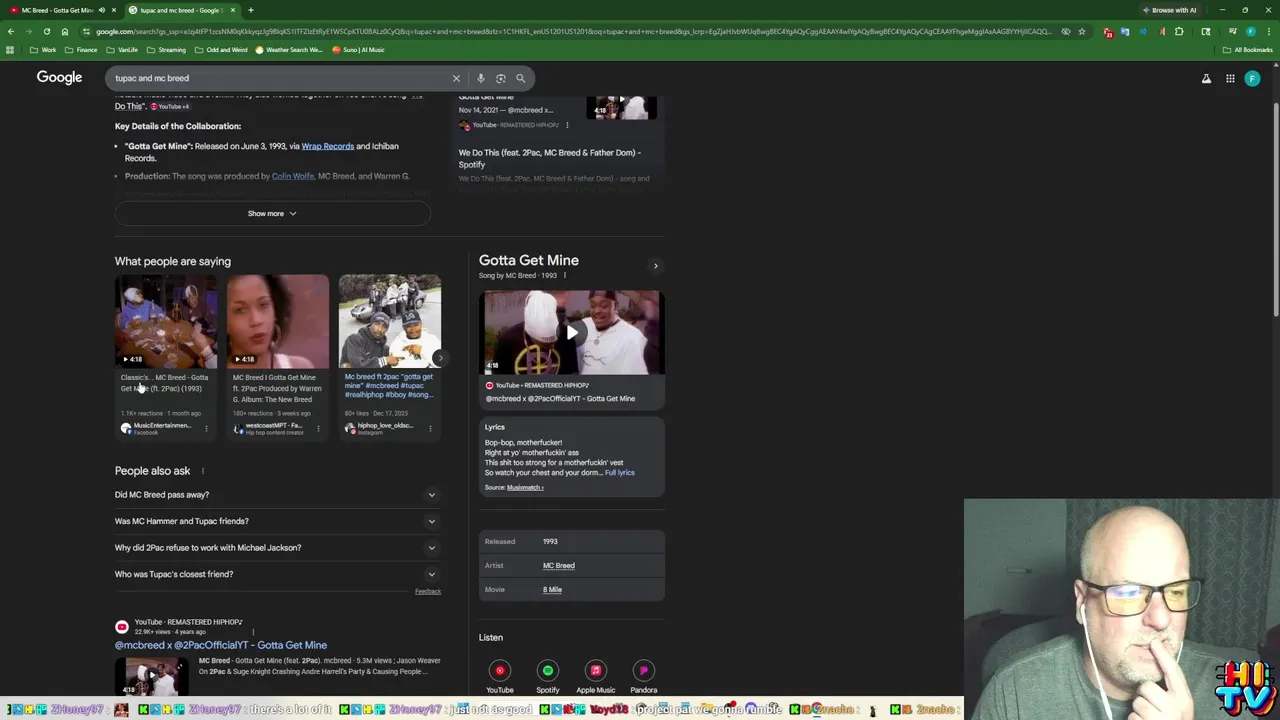The image size is (1280, 720).
Task: Open more options for Gotta Get Mine song
Action: 564,275
